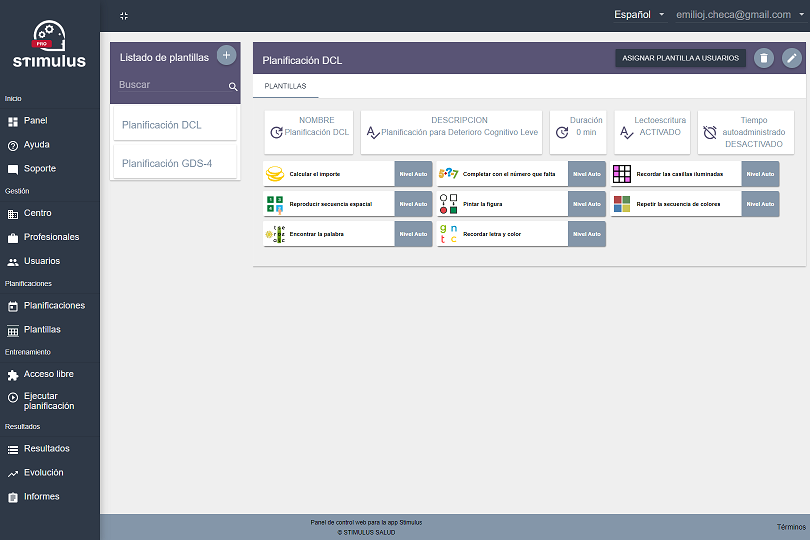Toggle fullscreen icon in top bar
This screenshot has height=540, width=810.
124,16
